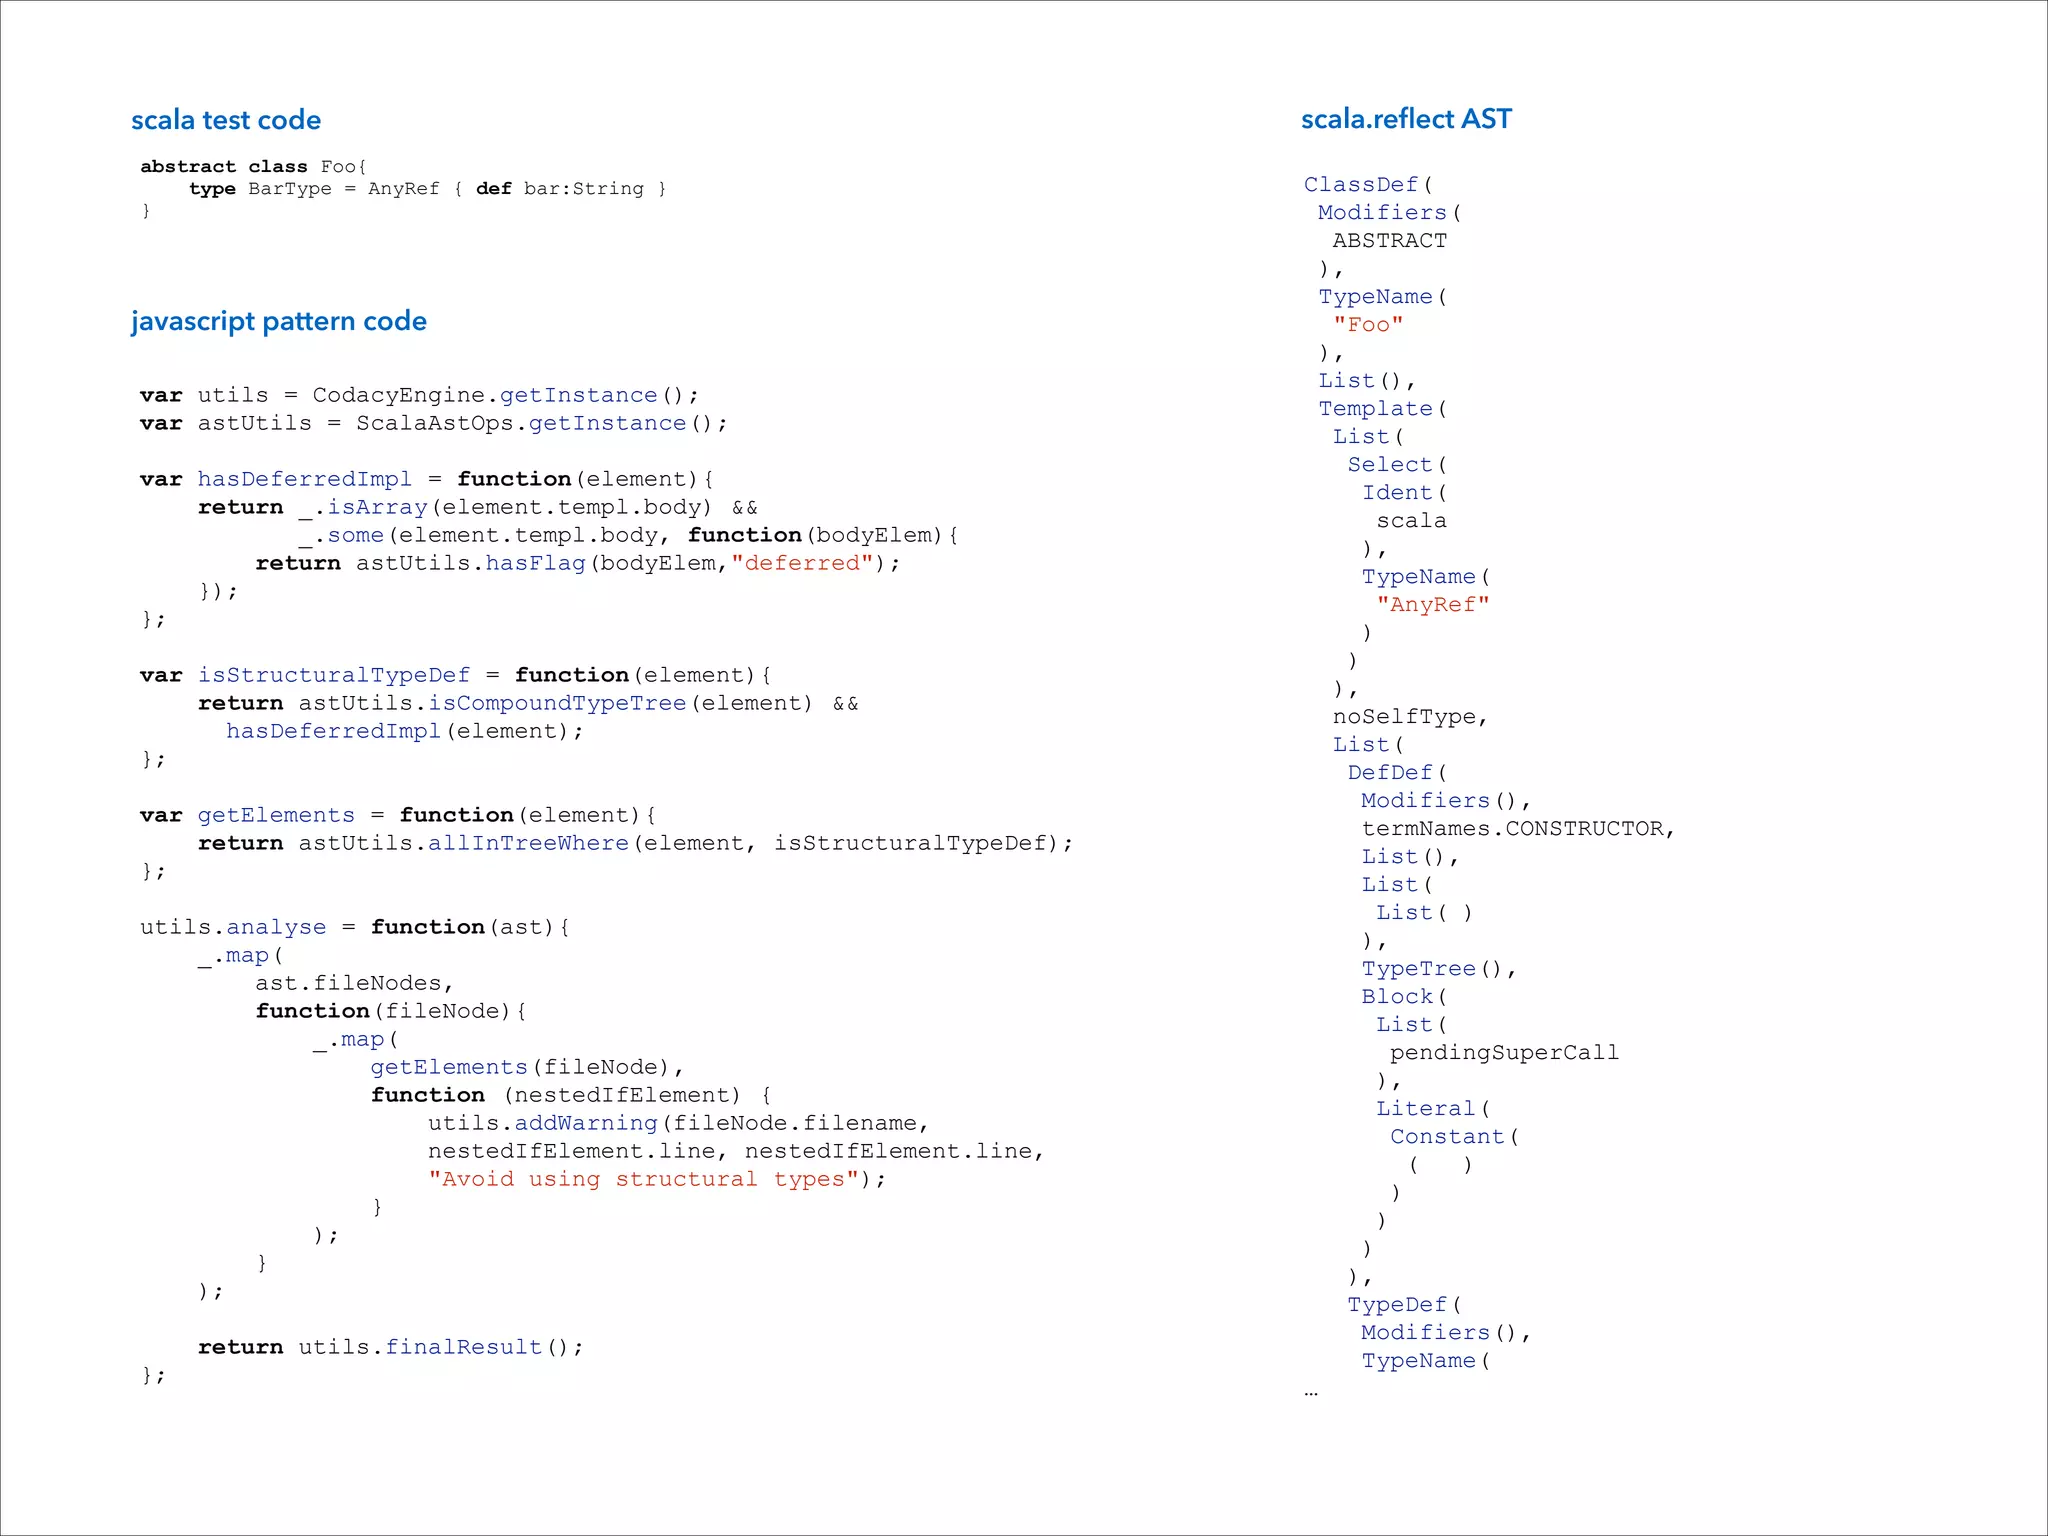Click 'Template(' in the AST
This screenshot has width=2048, height=1536.
tap(1382, 409)
